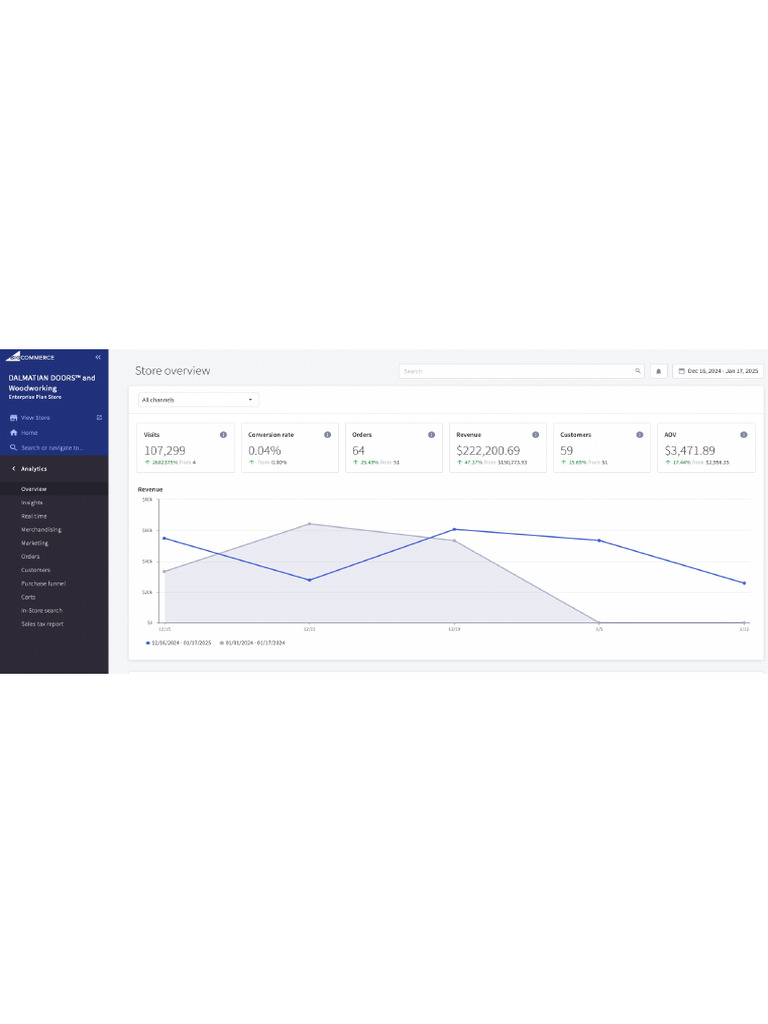Click the sidebar search magnifier icon

13,448
